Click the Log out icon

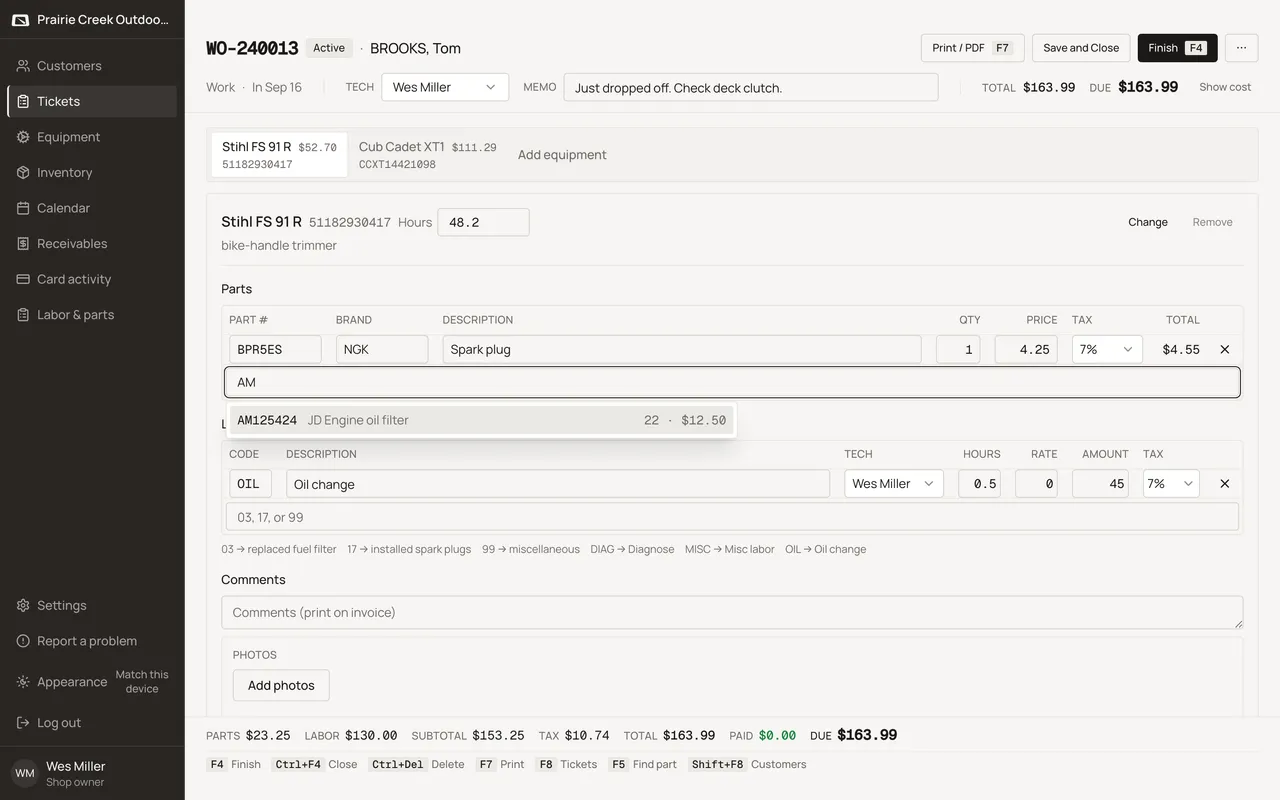(23, 723)
